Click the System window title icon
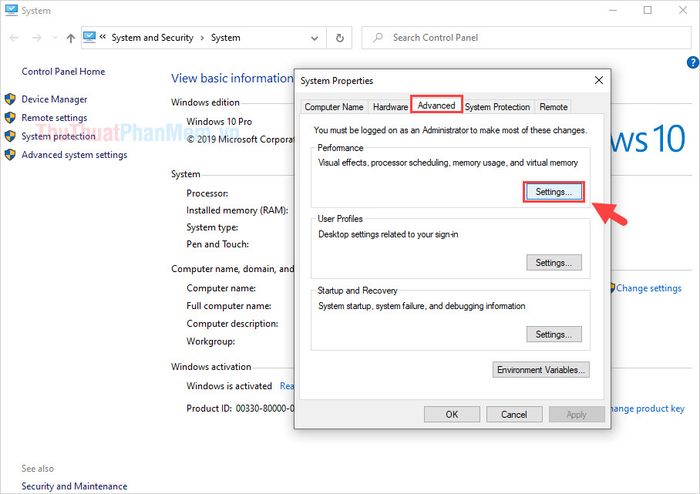The height and width of the screenshot is (494, 700). pyautogui.click(x=11, y=10)
